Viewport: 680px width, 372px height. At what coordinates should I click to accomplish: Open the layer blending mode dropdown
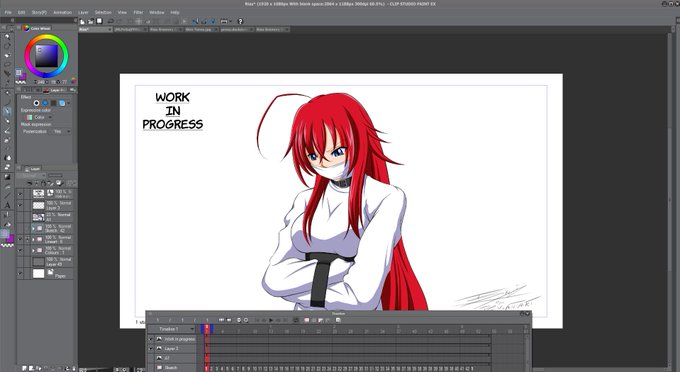[31, 176]
